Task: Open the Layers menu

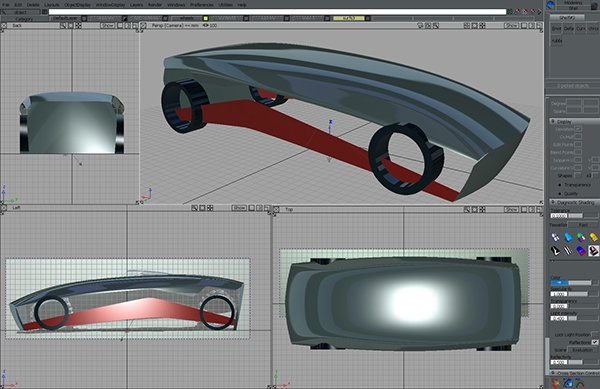Action: coord(136,5)
